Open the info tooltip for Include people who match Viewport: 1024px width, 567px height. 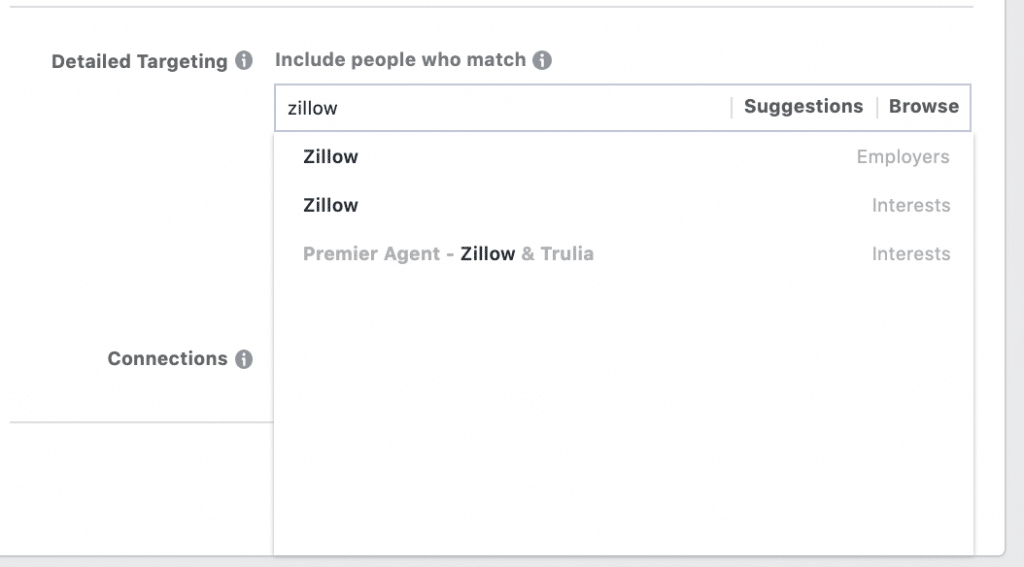(541, 60)
